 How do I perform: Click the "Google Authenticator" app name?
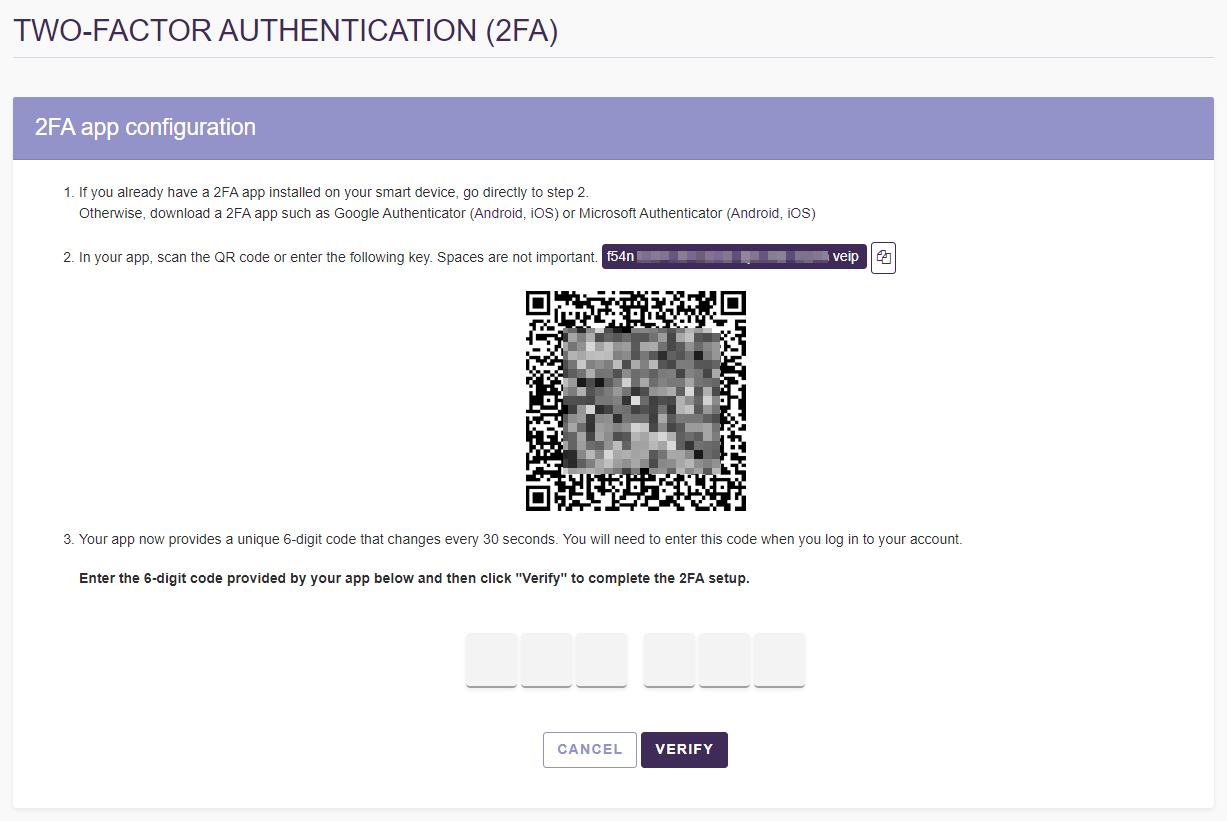[401, 213]
